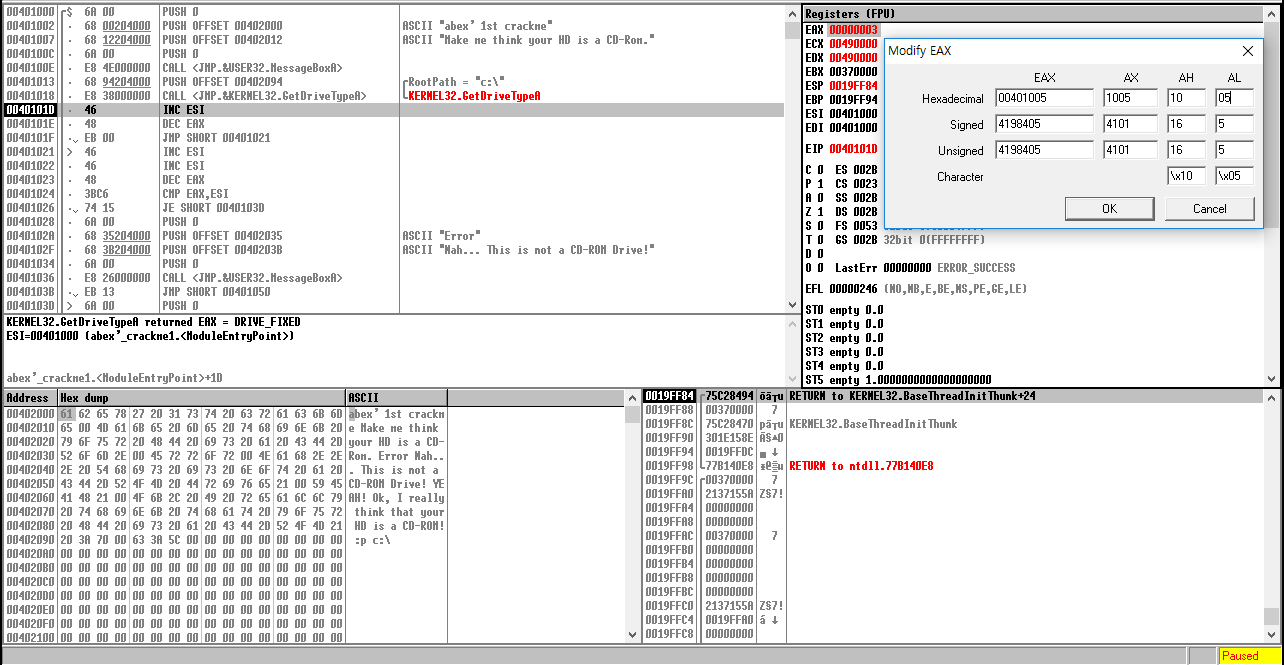This screenshot has width=1284, height=665.
Task: Click the Signed EAX field value 4198405
Action: [1044, 124]
